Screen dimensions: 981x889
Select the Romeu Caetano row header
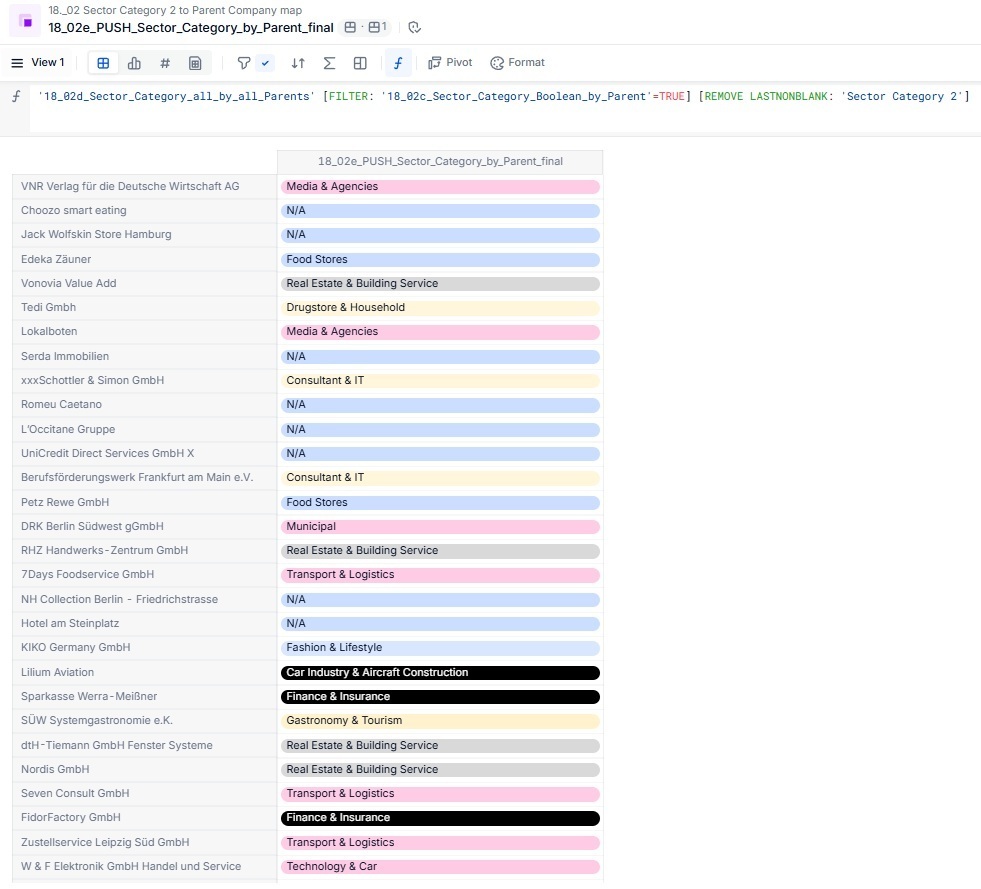(x=145, y=405)
